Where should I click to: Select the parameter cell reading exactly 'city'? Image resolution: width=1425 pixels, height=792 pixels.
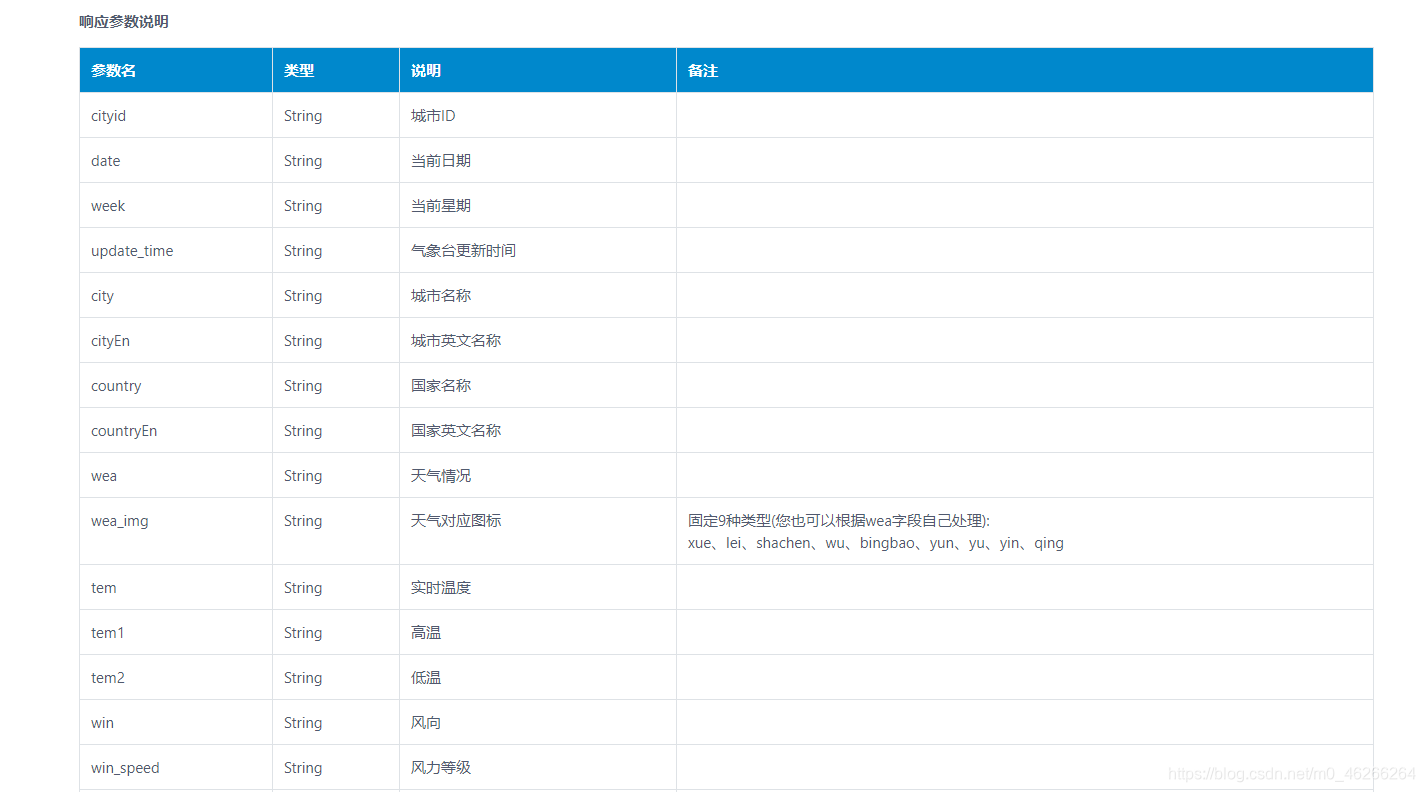click(176, 295)
